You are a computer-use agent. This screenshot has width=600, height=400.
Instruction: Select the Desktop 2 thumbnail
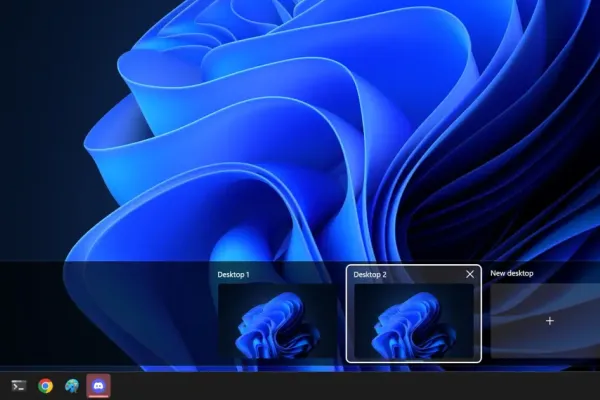pyautogui.click(x=414, y=321)
